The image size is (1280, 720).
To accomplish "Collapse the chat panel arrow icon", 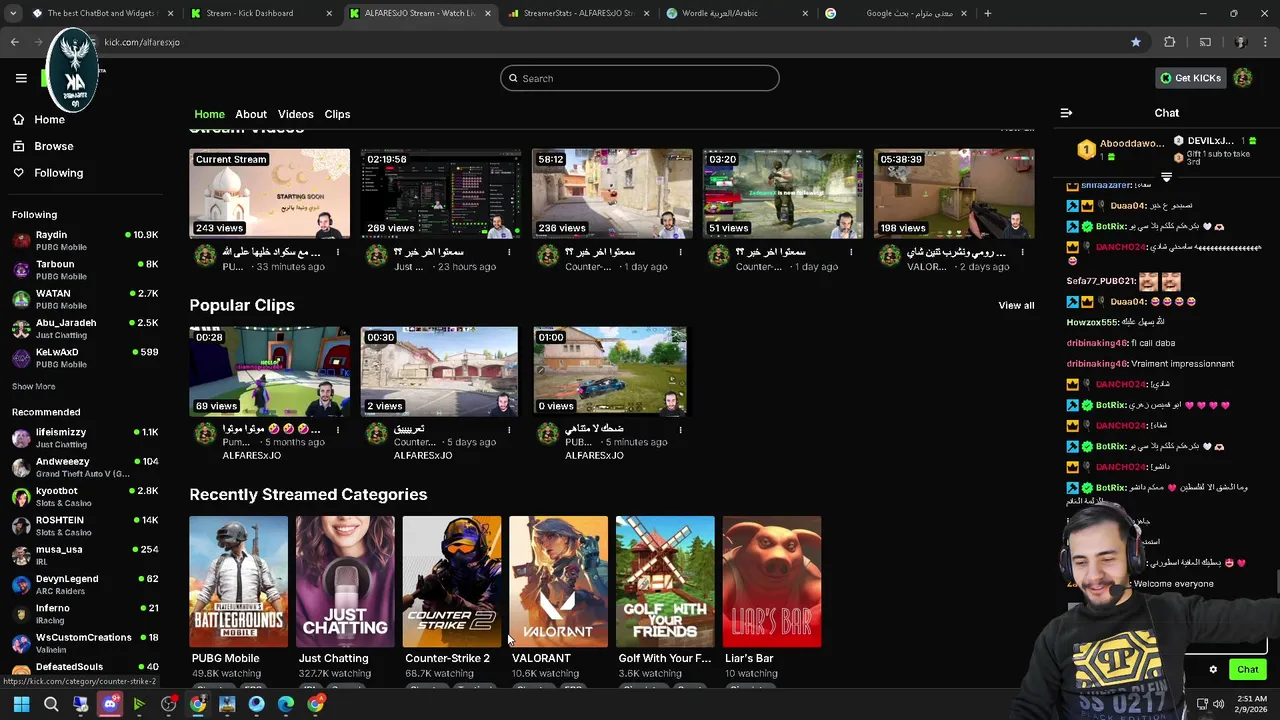I will (x=1066, y=113).
